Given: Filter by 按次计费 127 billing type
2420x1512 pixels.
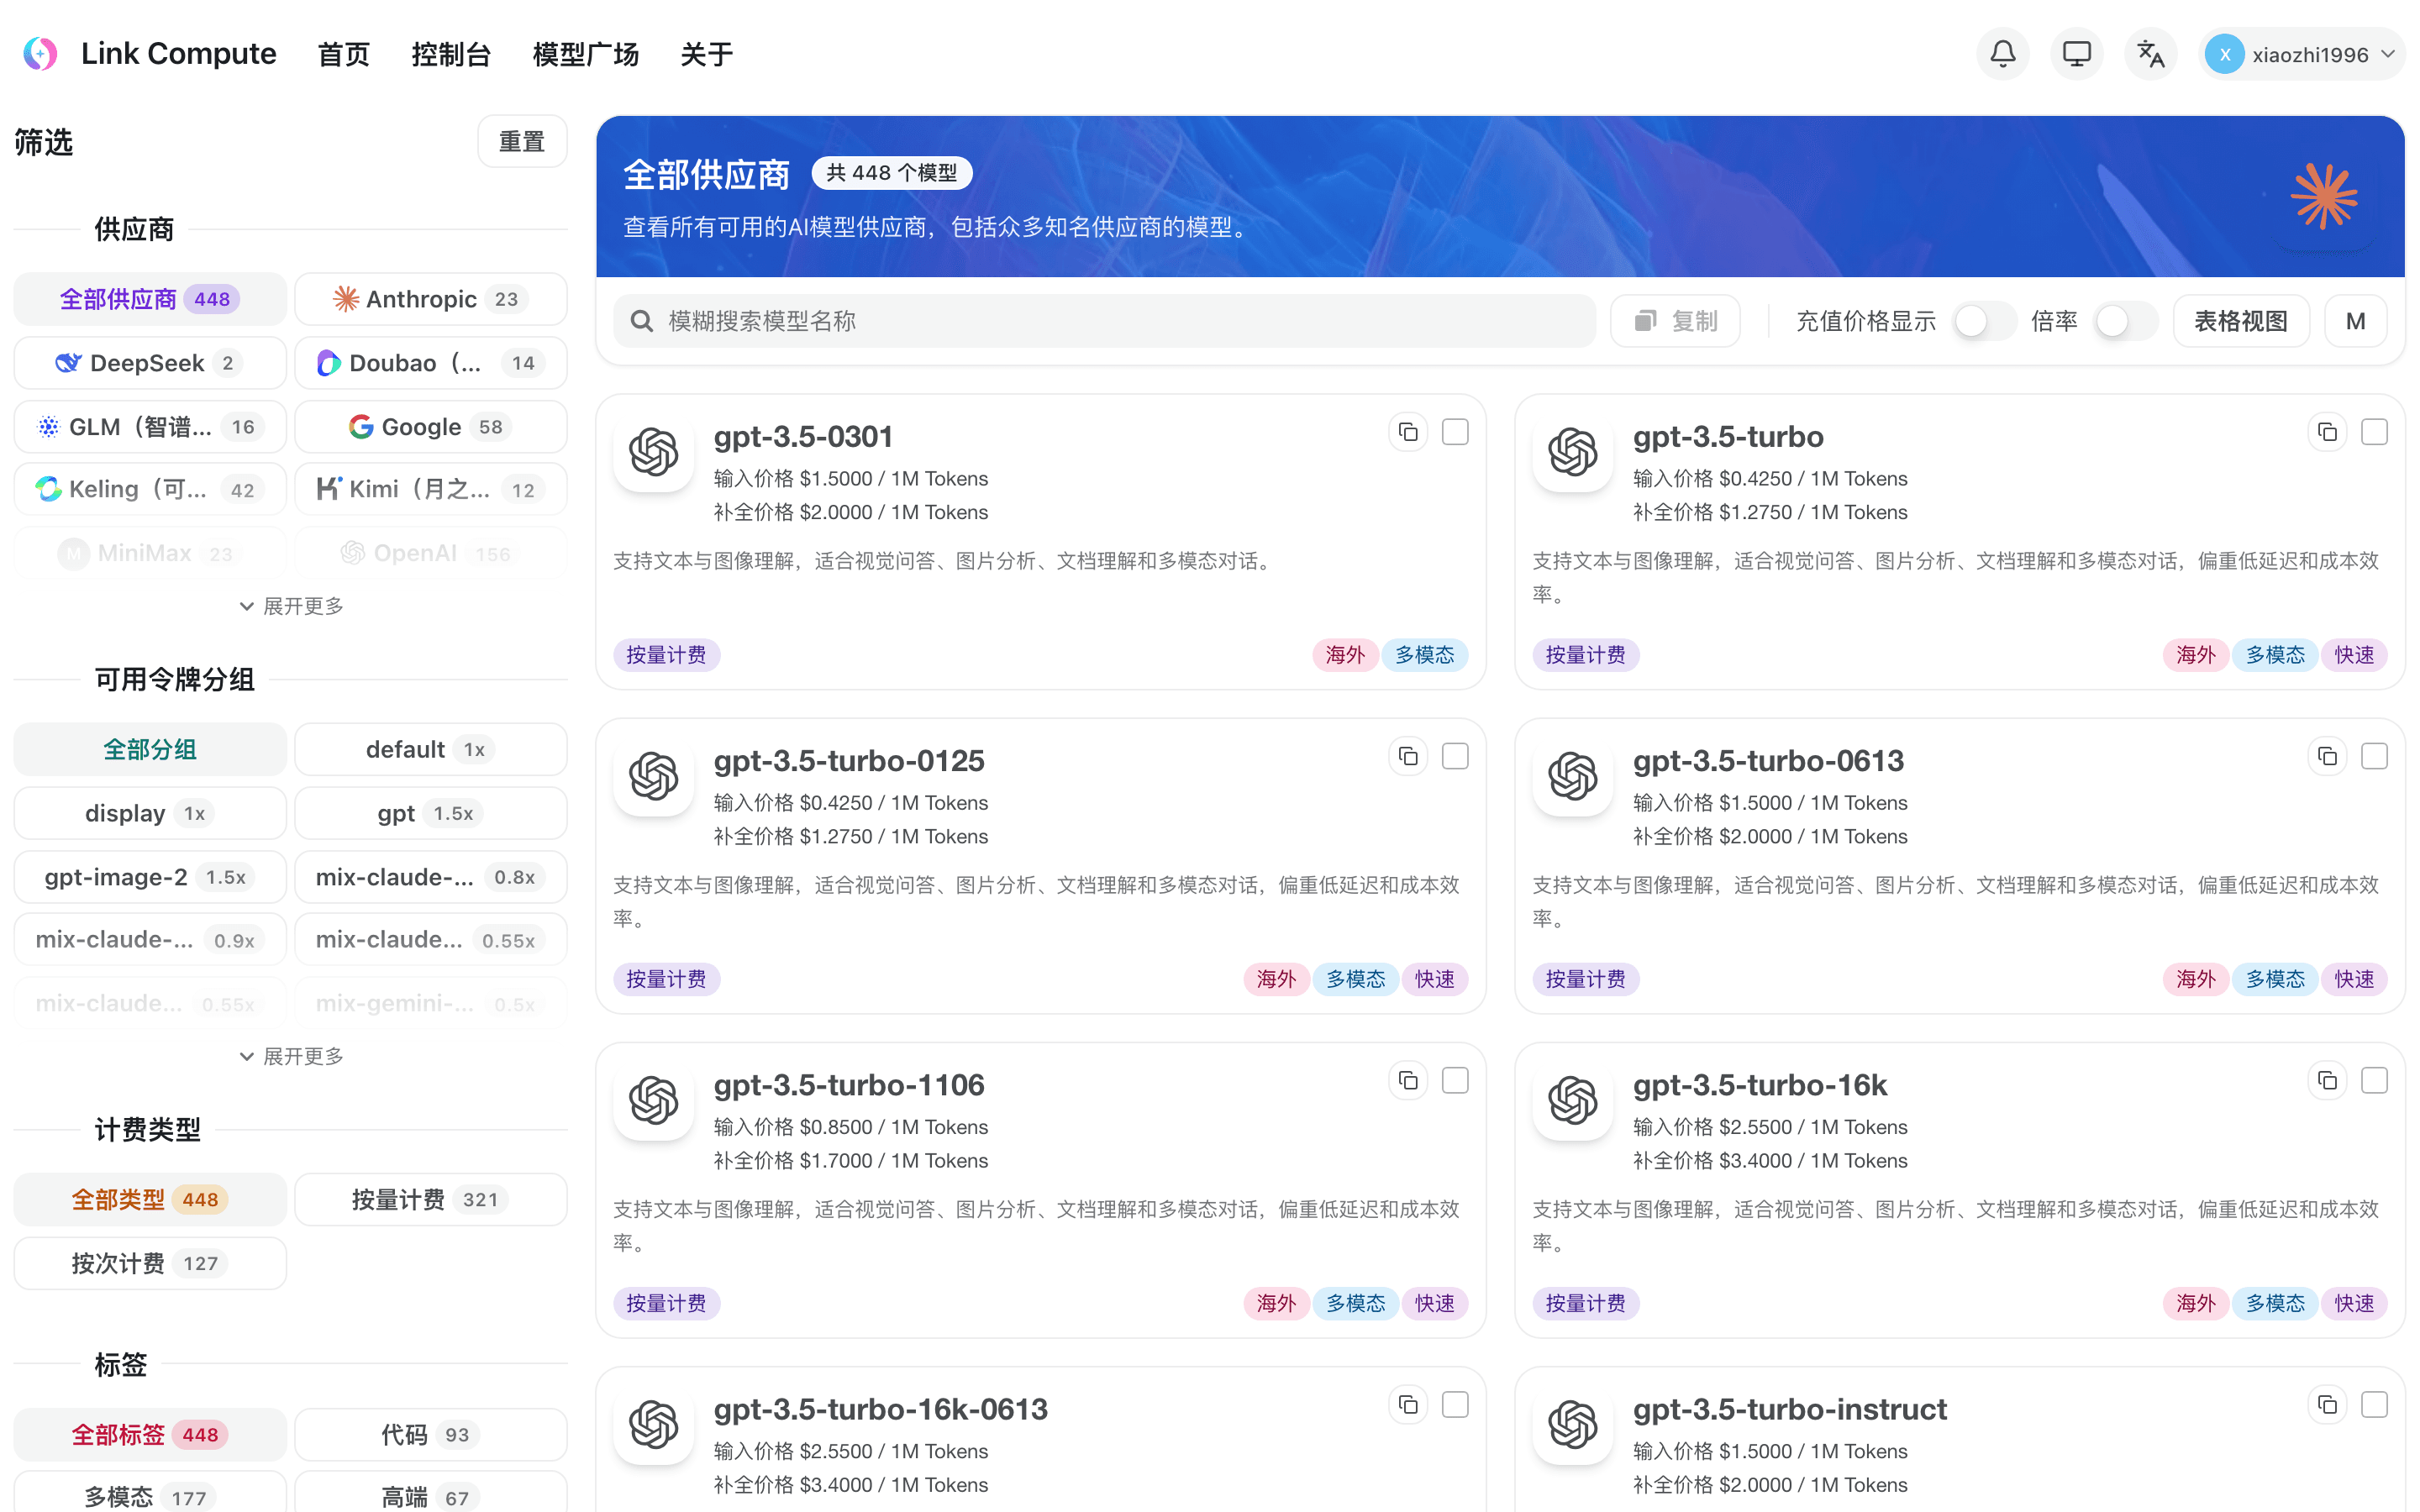Looking at the screenshot, I should (150, 1263).
